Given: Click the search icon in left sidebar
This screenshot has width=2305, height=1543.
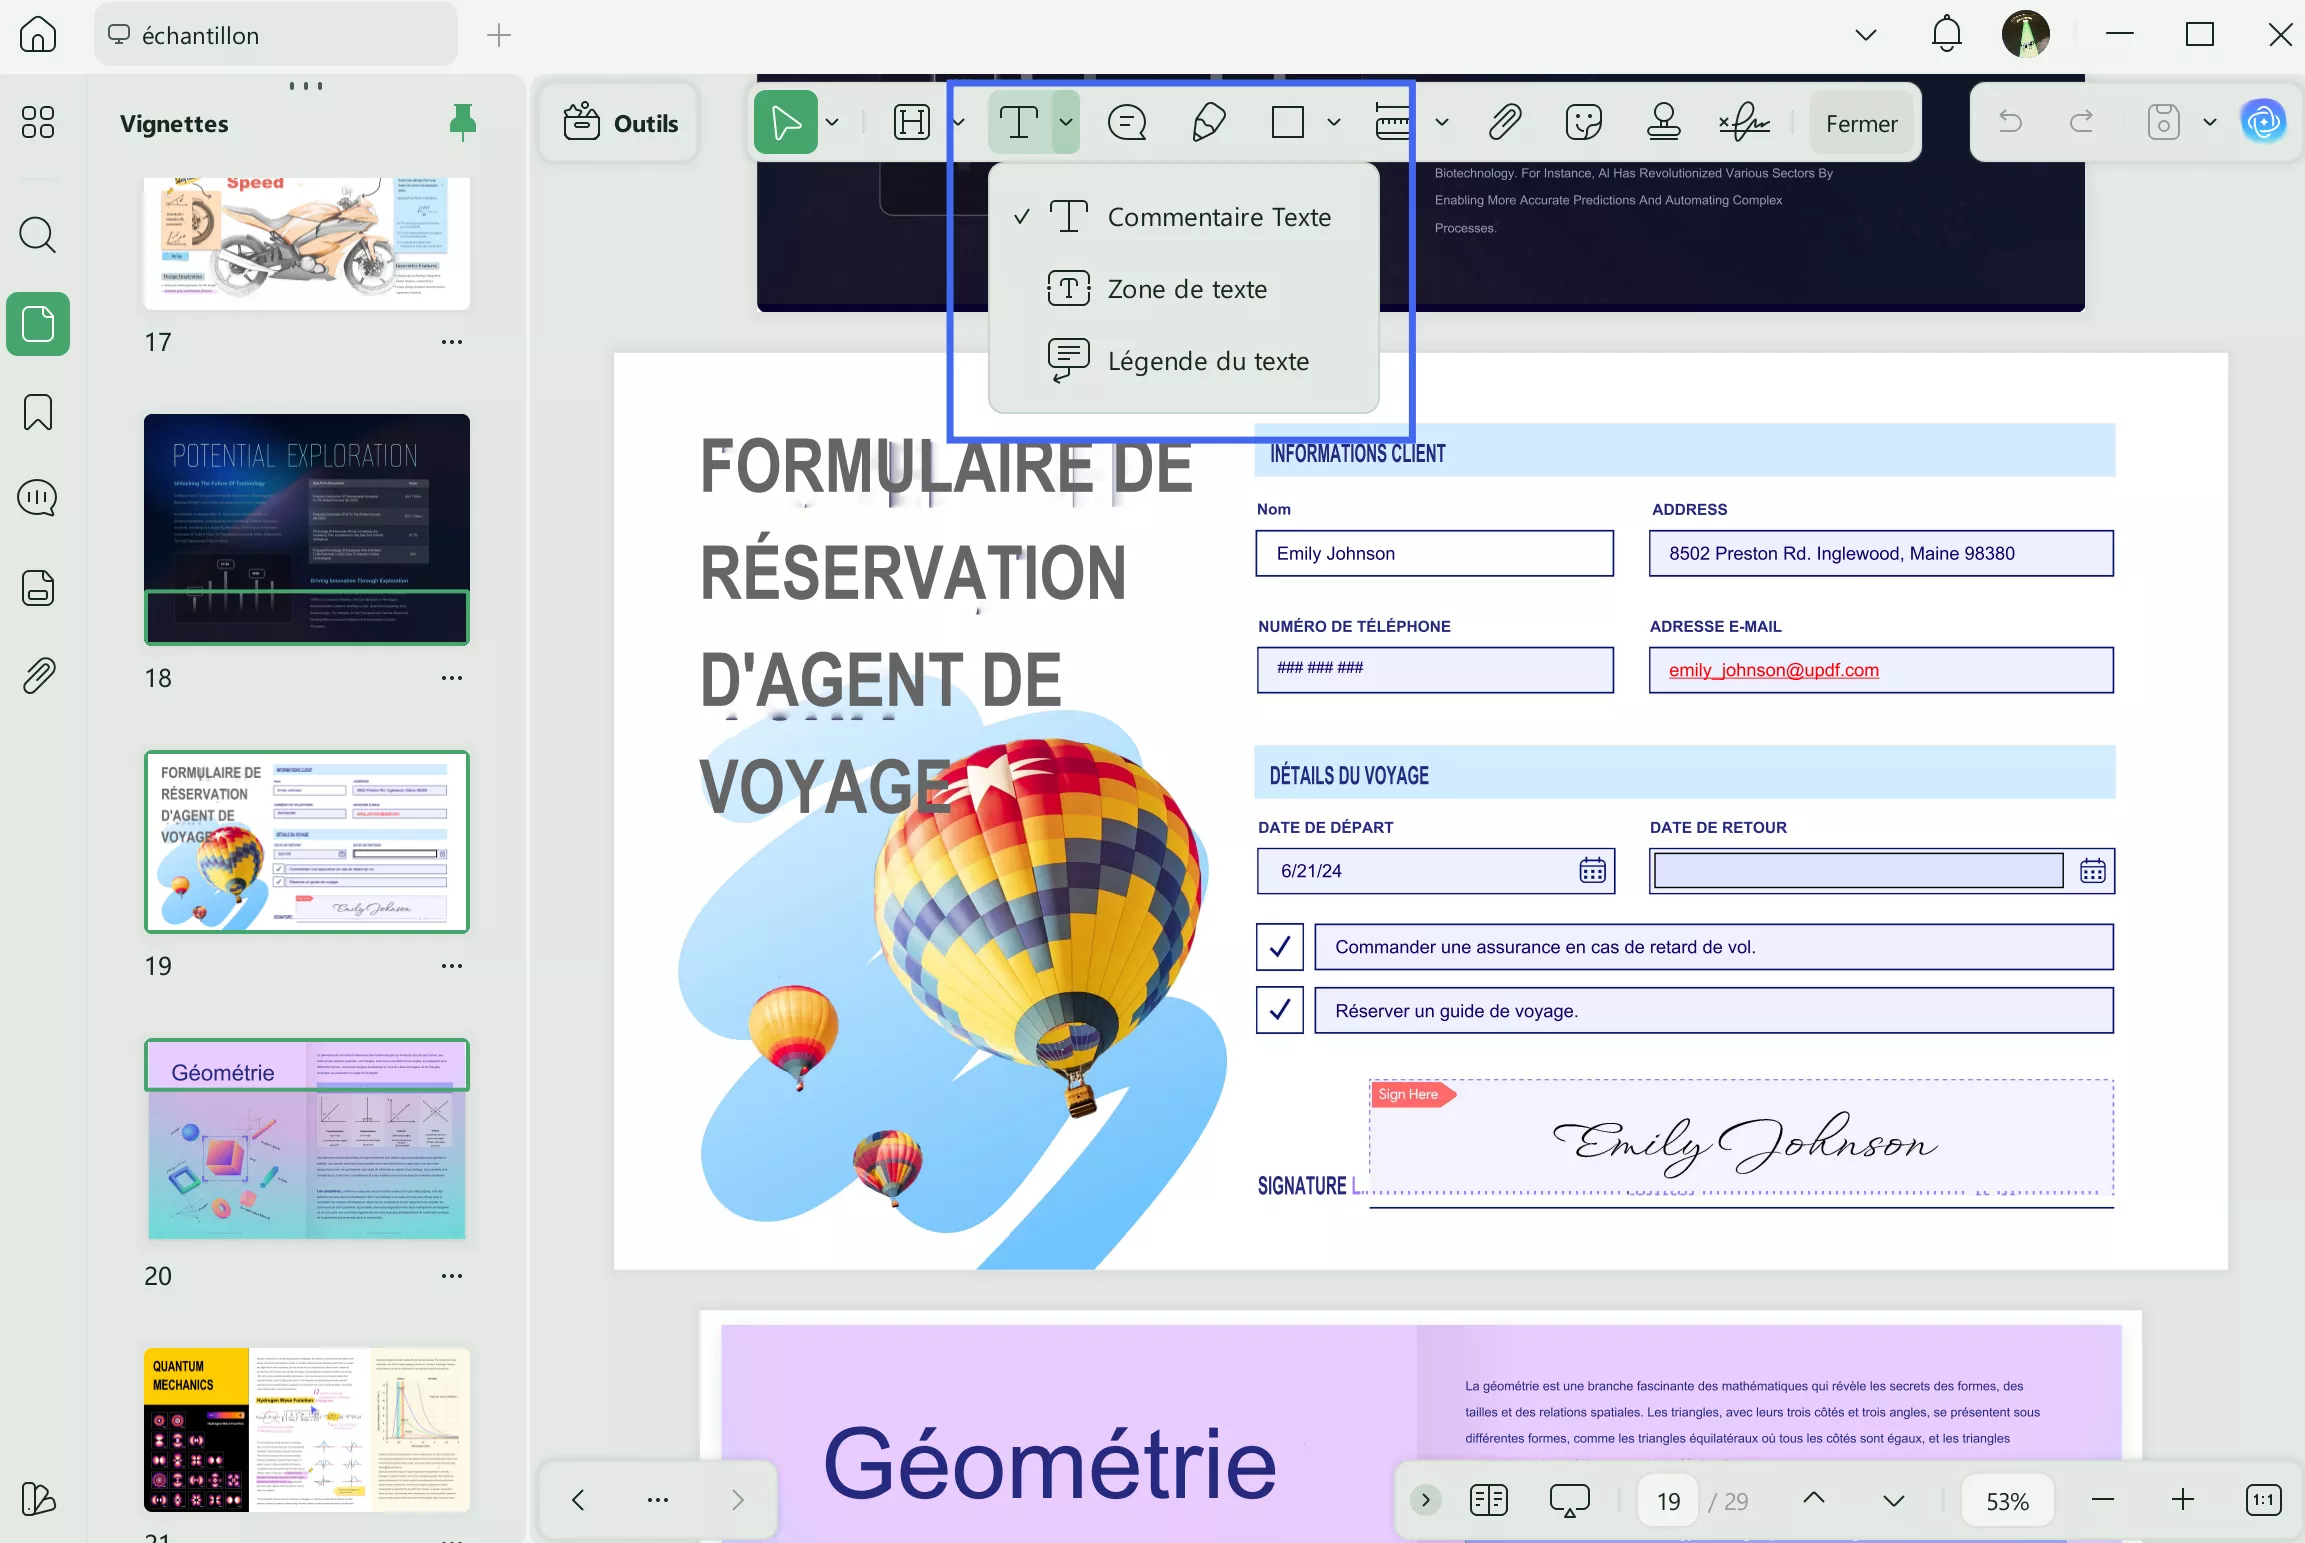Looking at the screenshot, I should point(38,236).
